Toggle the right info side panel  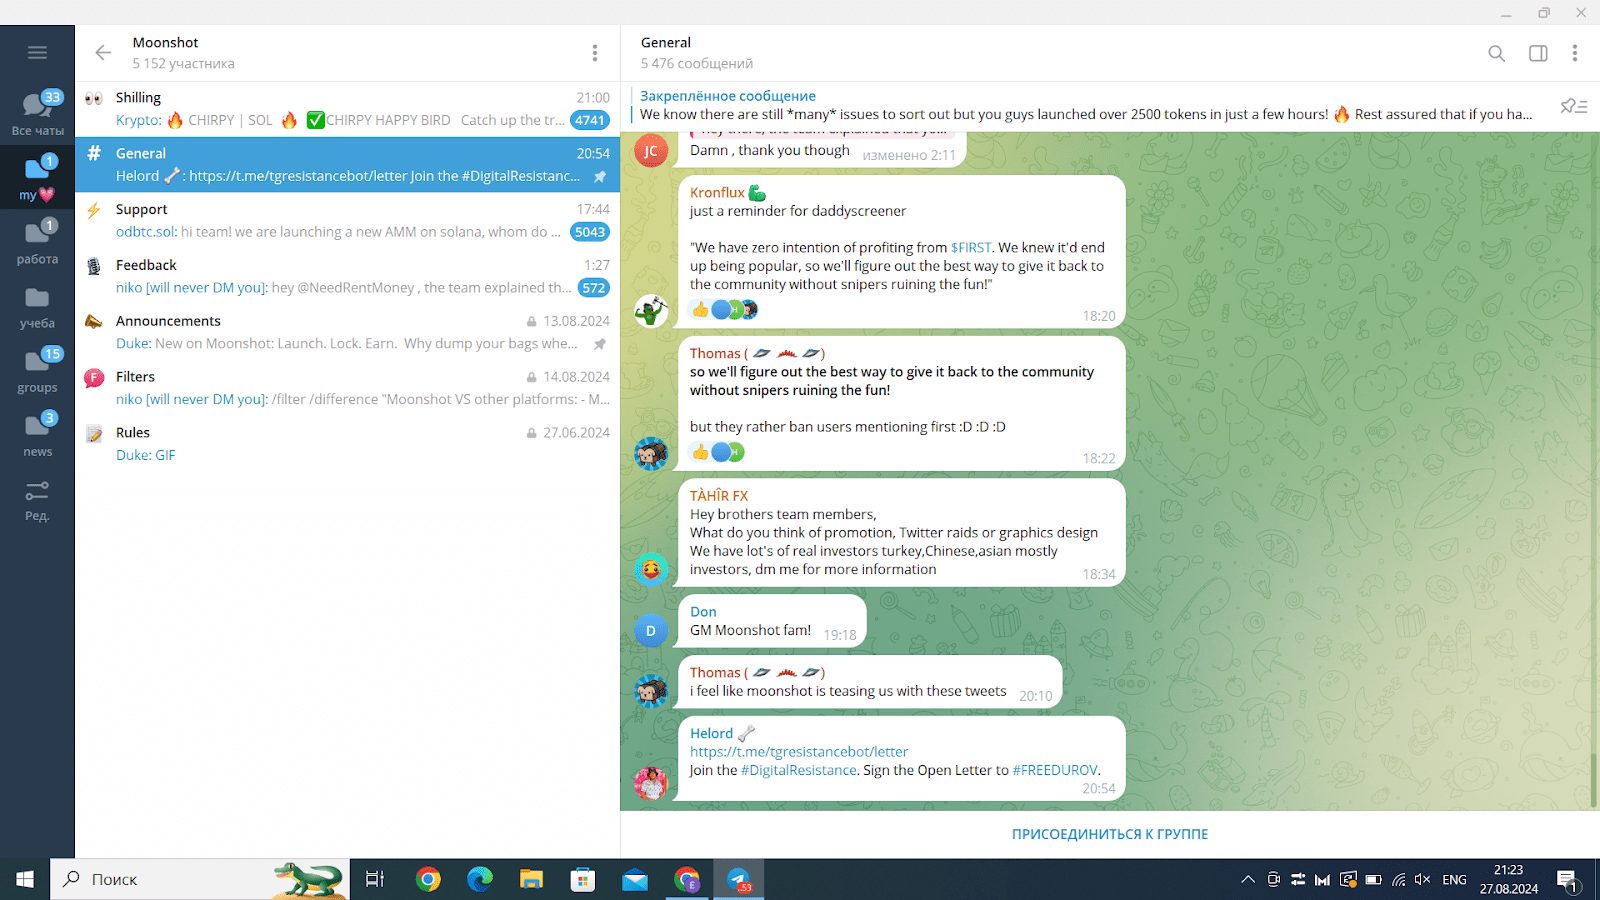pos(1538,53)
